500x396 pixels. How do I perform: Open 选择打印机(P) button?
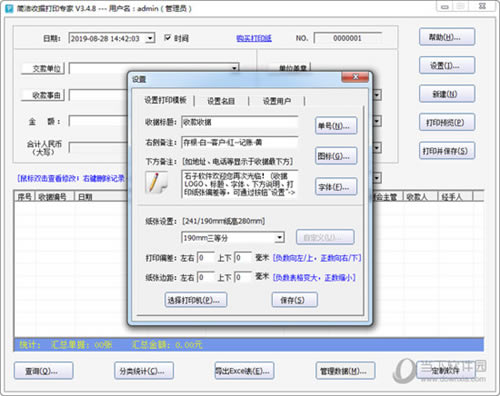[196, 300]
